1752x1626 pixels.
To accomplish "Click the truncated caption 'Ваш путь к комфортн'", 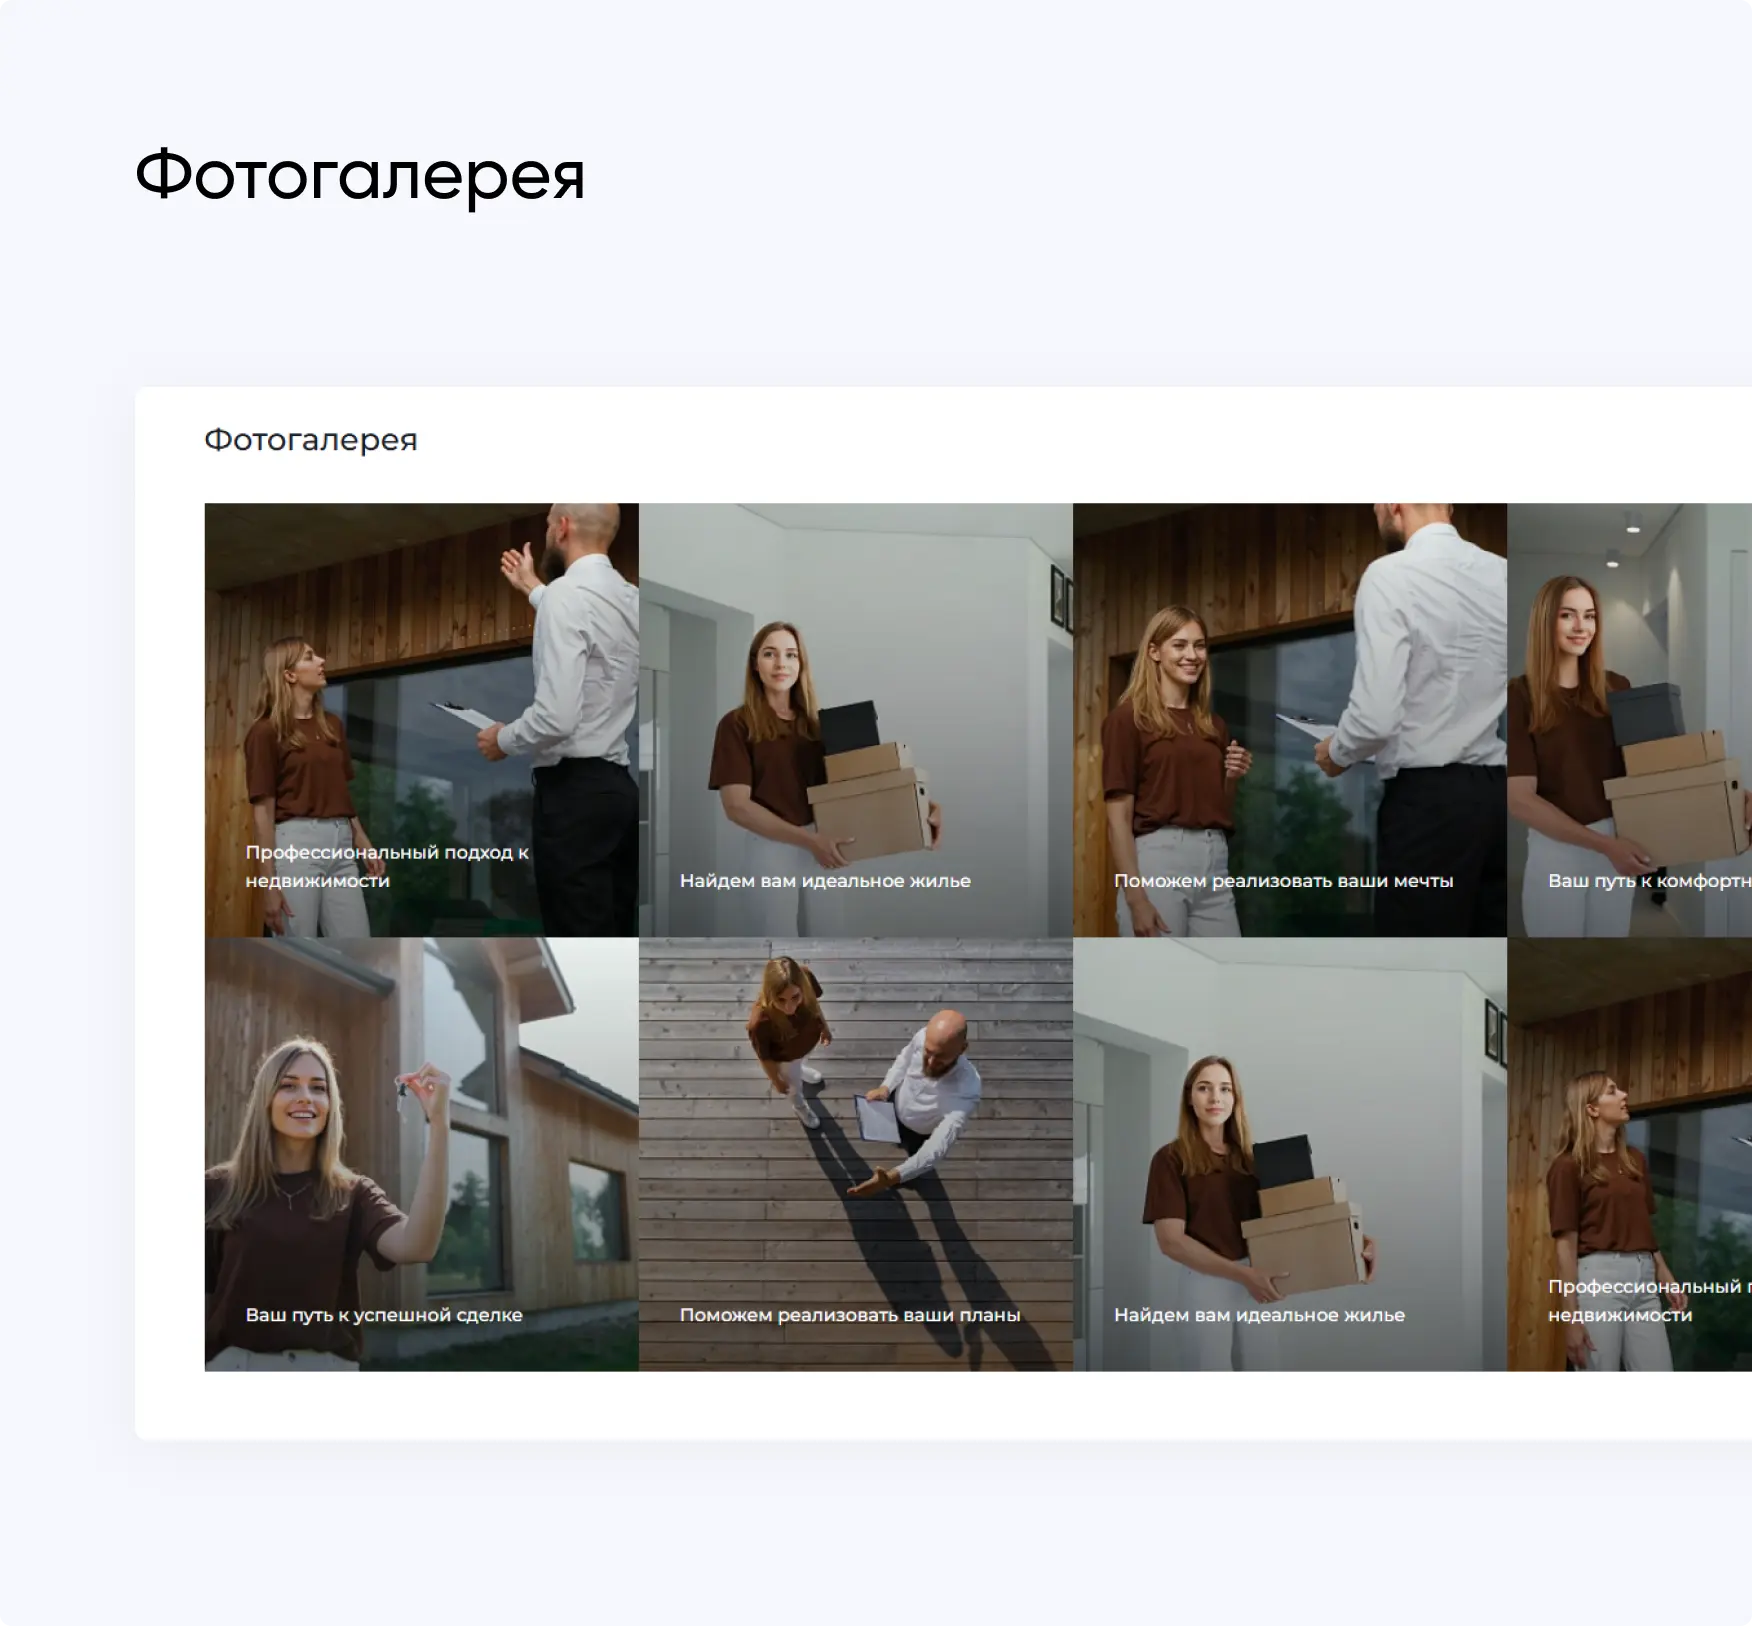I will [x=1649, y=881].
